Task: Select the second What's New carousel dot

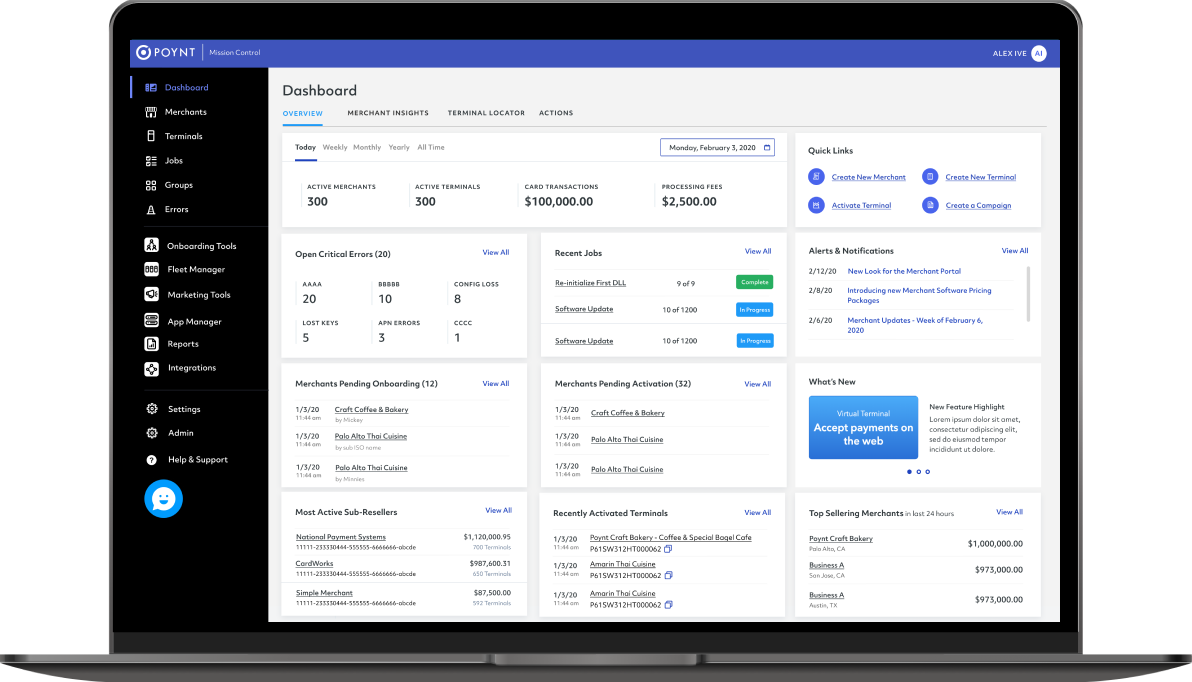Action: click(918, 472)
